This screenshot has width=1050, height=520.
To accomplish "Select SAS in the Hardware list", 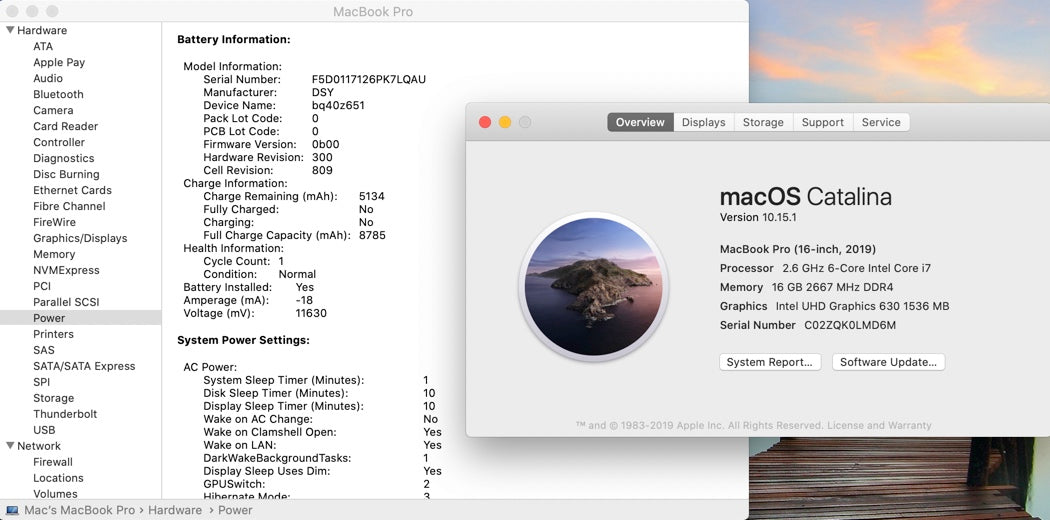I will 44,350.
